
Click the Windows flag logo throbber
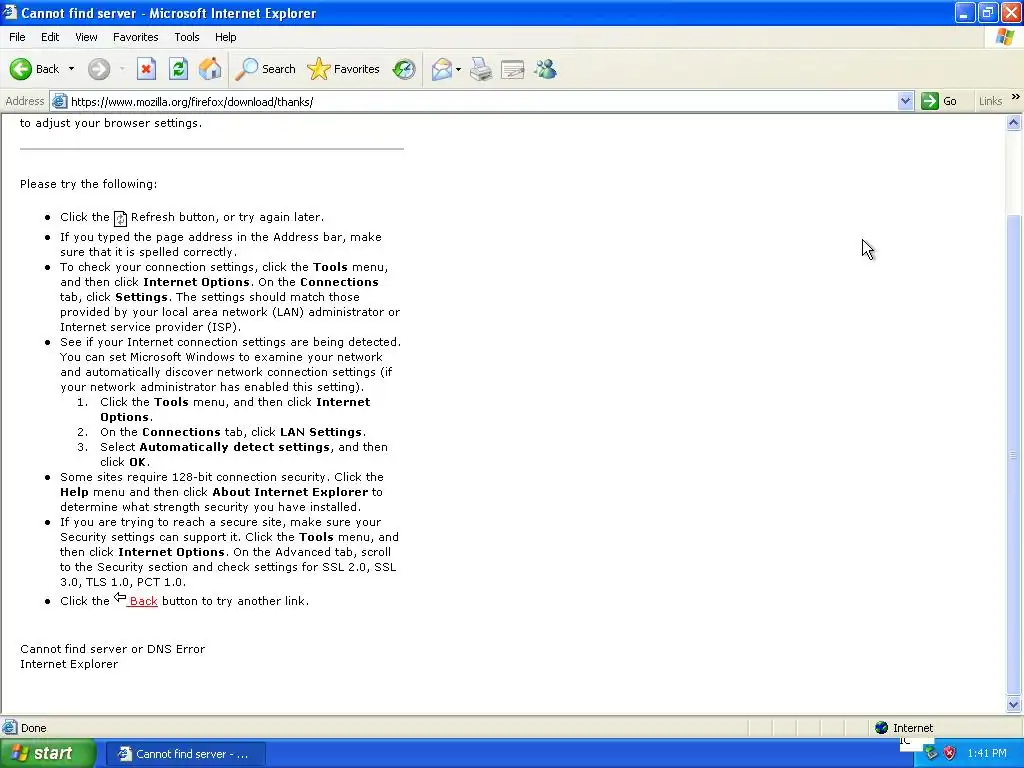click(1005, 37)
